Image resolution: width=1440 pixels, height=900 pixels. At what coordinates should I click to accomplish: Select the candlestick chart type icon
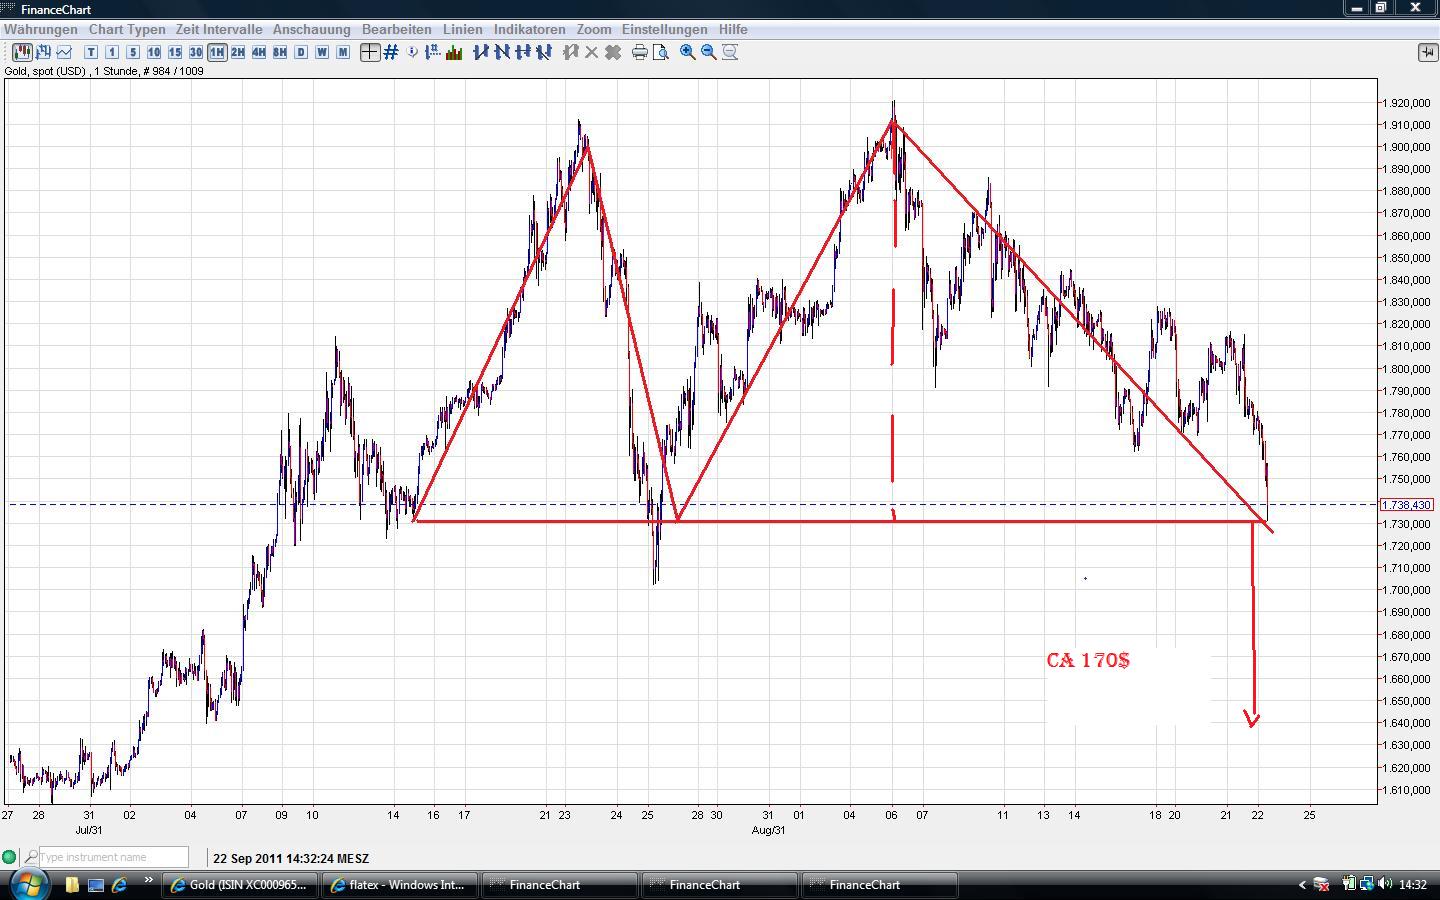click(x=23, y=52)
